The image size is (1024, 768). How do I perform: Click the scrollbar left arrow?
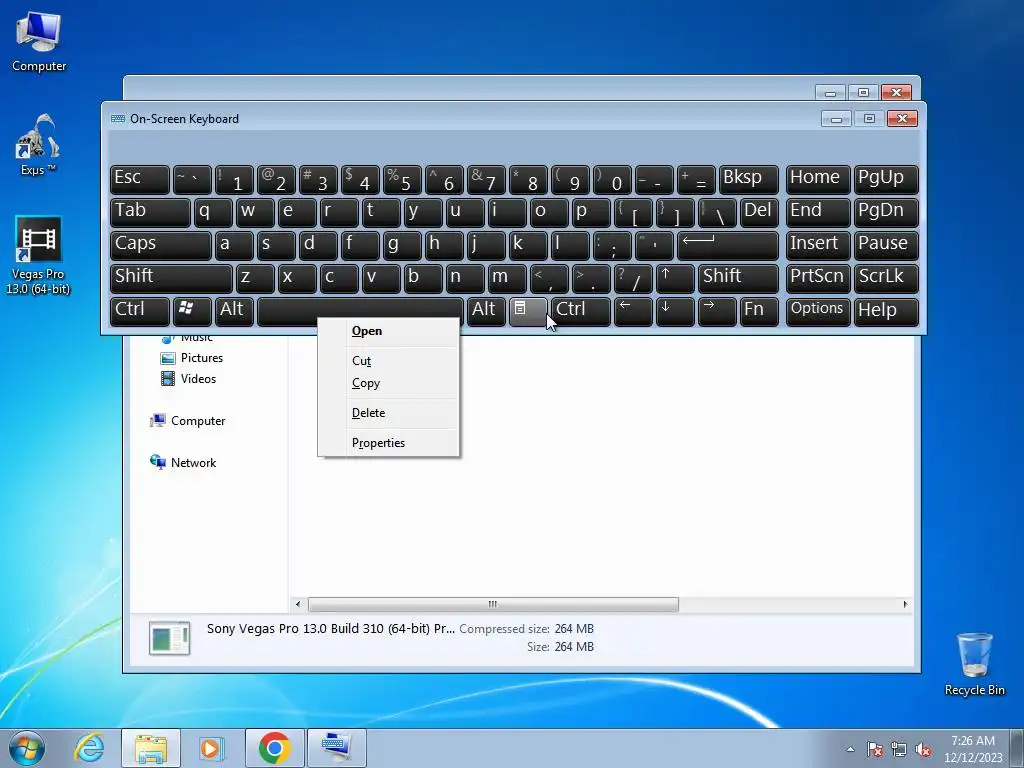tap(298, 604)
